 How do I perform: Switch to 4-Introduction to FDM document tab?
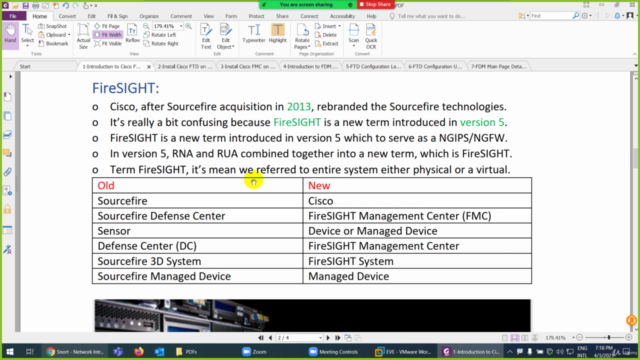coord(310,66)
